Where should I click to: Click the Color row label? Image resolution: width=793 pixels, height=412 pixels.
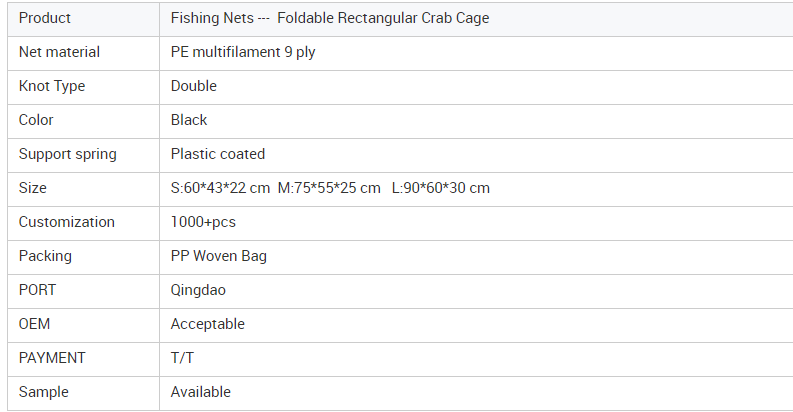36,120
